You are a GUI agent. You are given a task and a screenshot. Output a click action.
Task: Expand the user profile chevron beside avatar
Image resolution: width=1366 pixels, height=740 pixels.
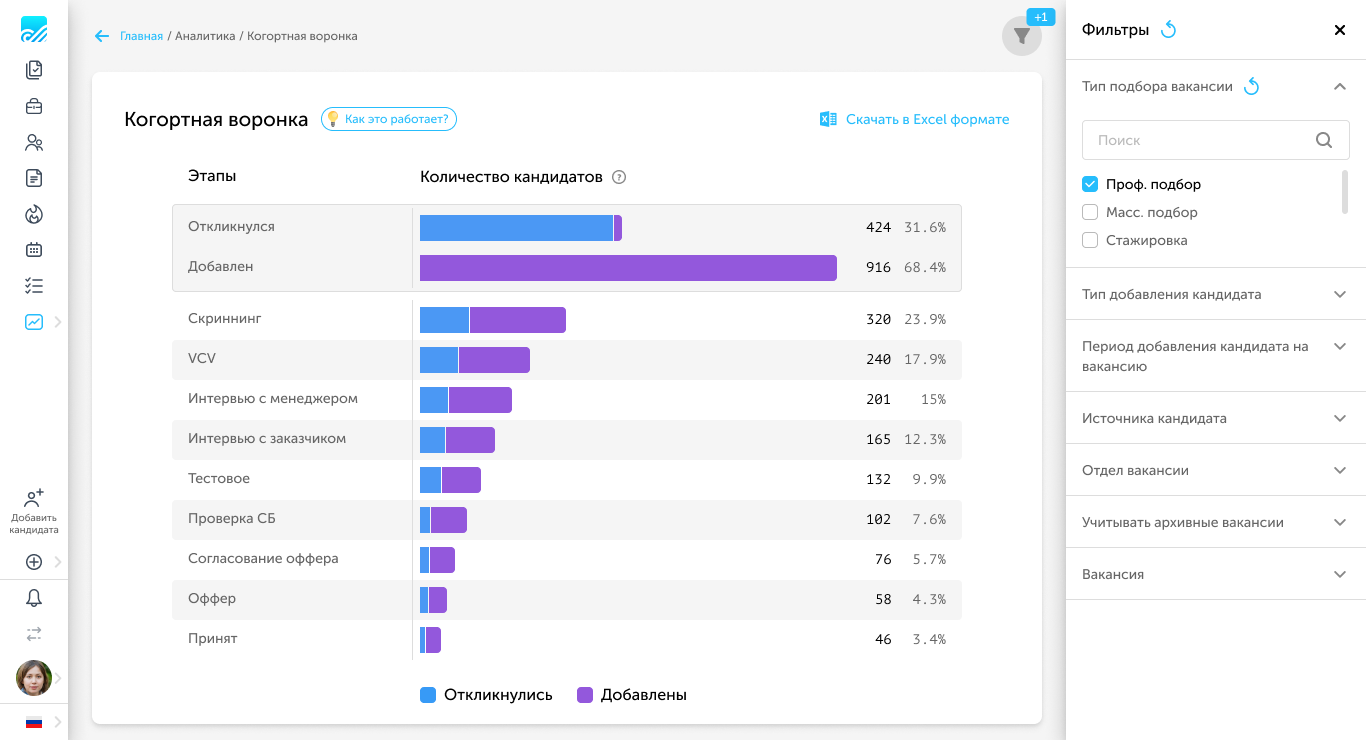(x=58, y=678)
